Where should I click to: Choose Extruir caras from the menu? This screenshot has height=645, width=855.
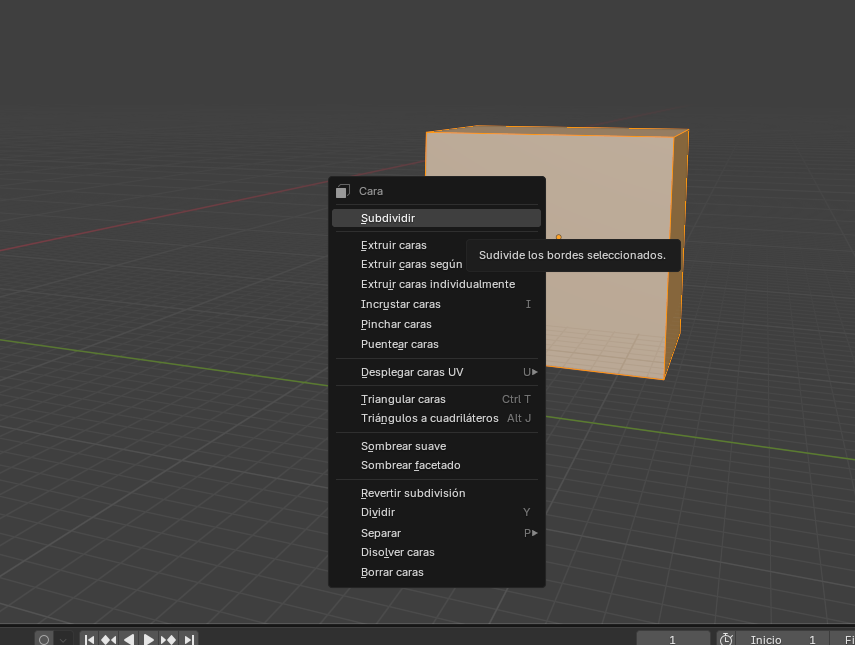pos(395,244)
